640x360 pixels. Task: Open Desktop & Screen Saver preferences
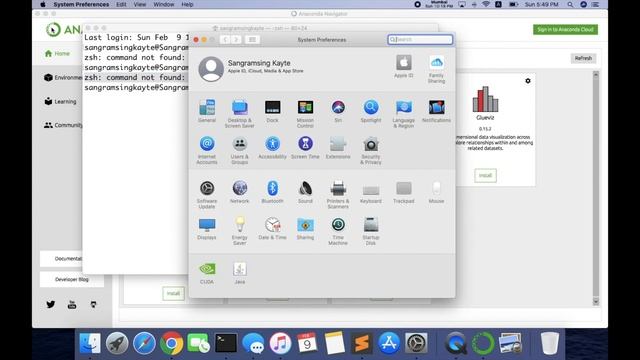click(x=240, y=113)
